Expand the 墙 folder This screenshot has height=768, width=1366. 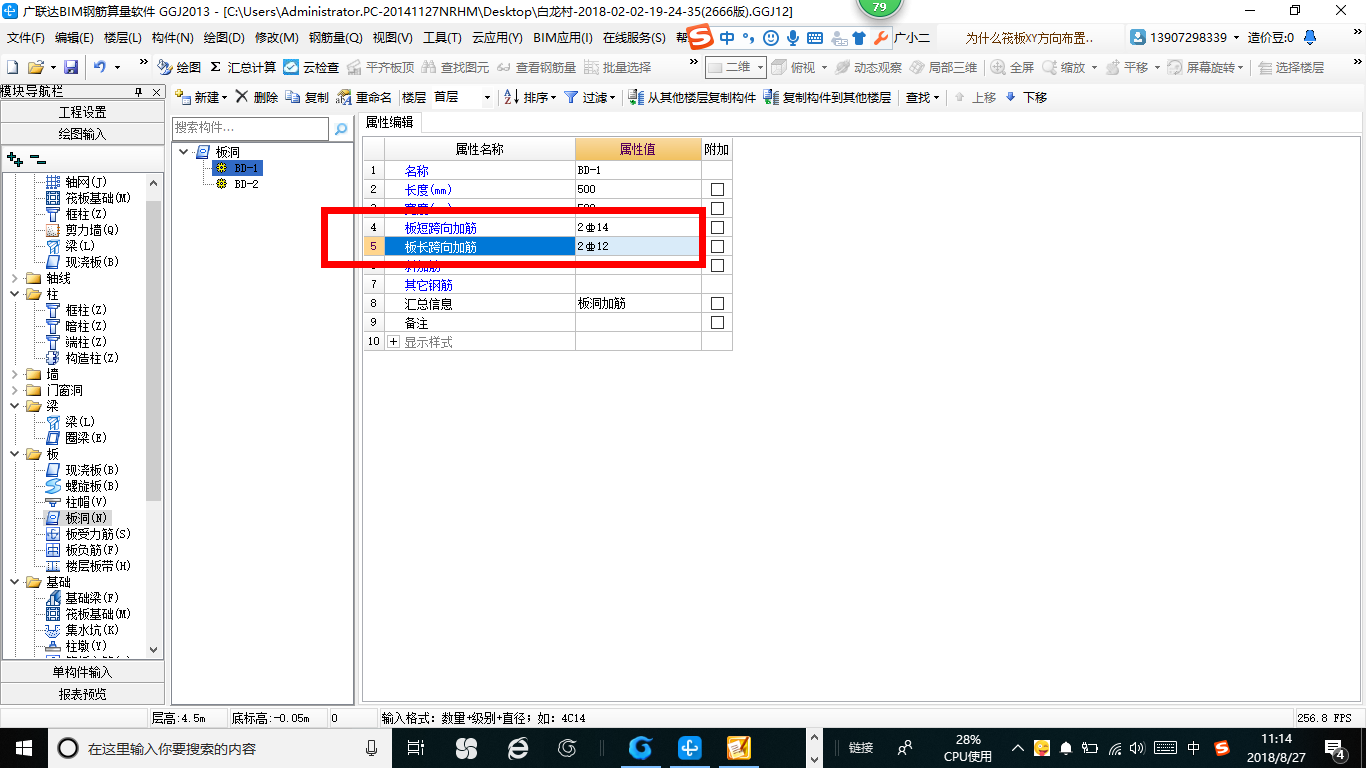15,374
